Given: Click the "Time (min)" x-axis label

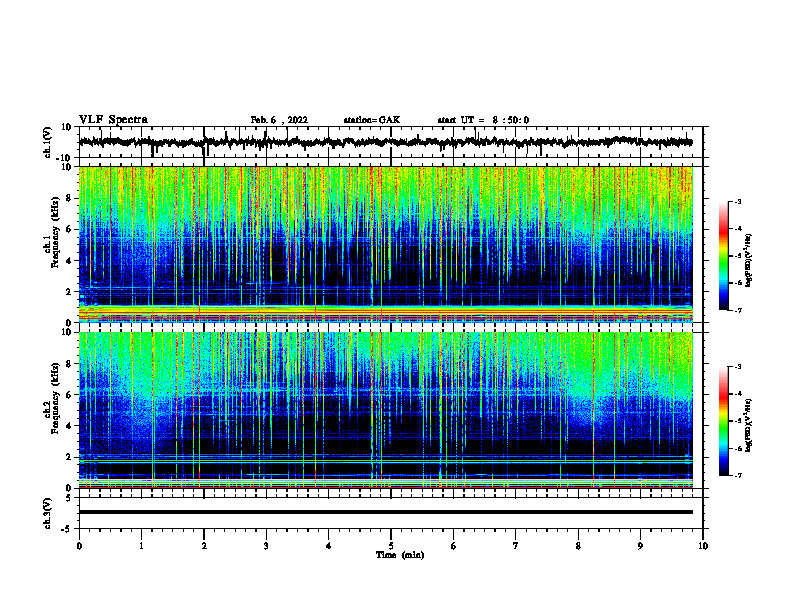Looking at the screenshot, I should [400, 555].
